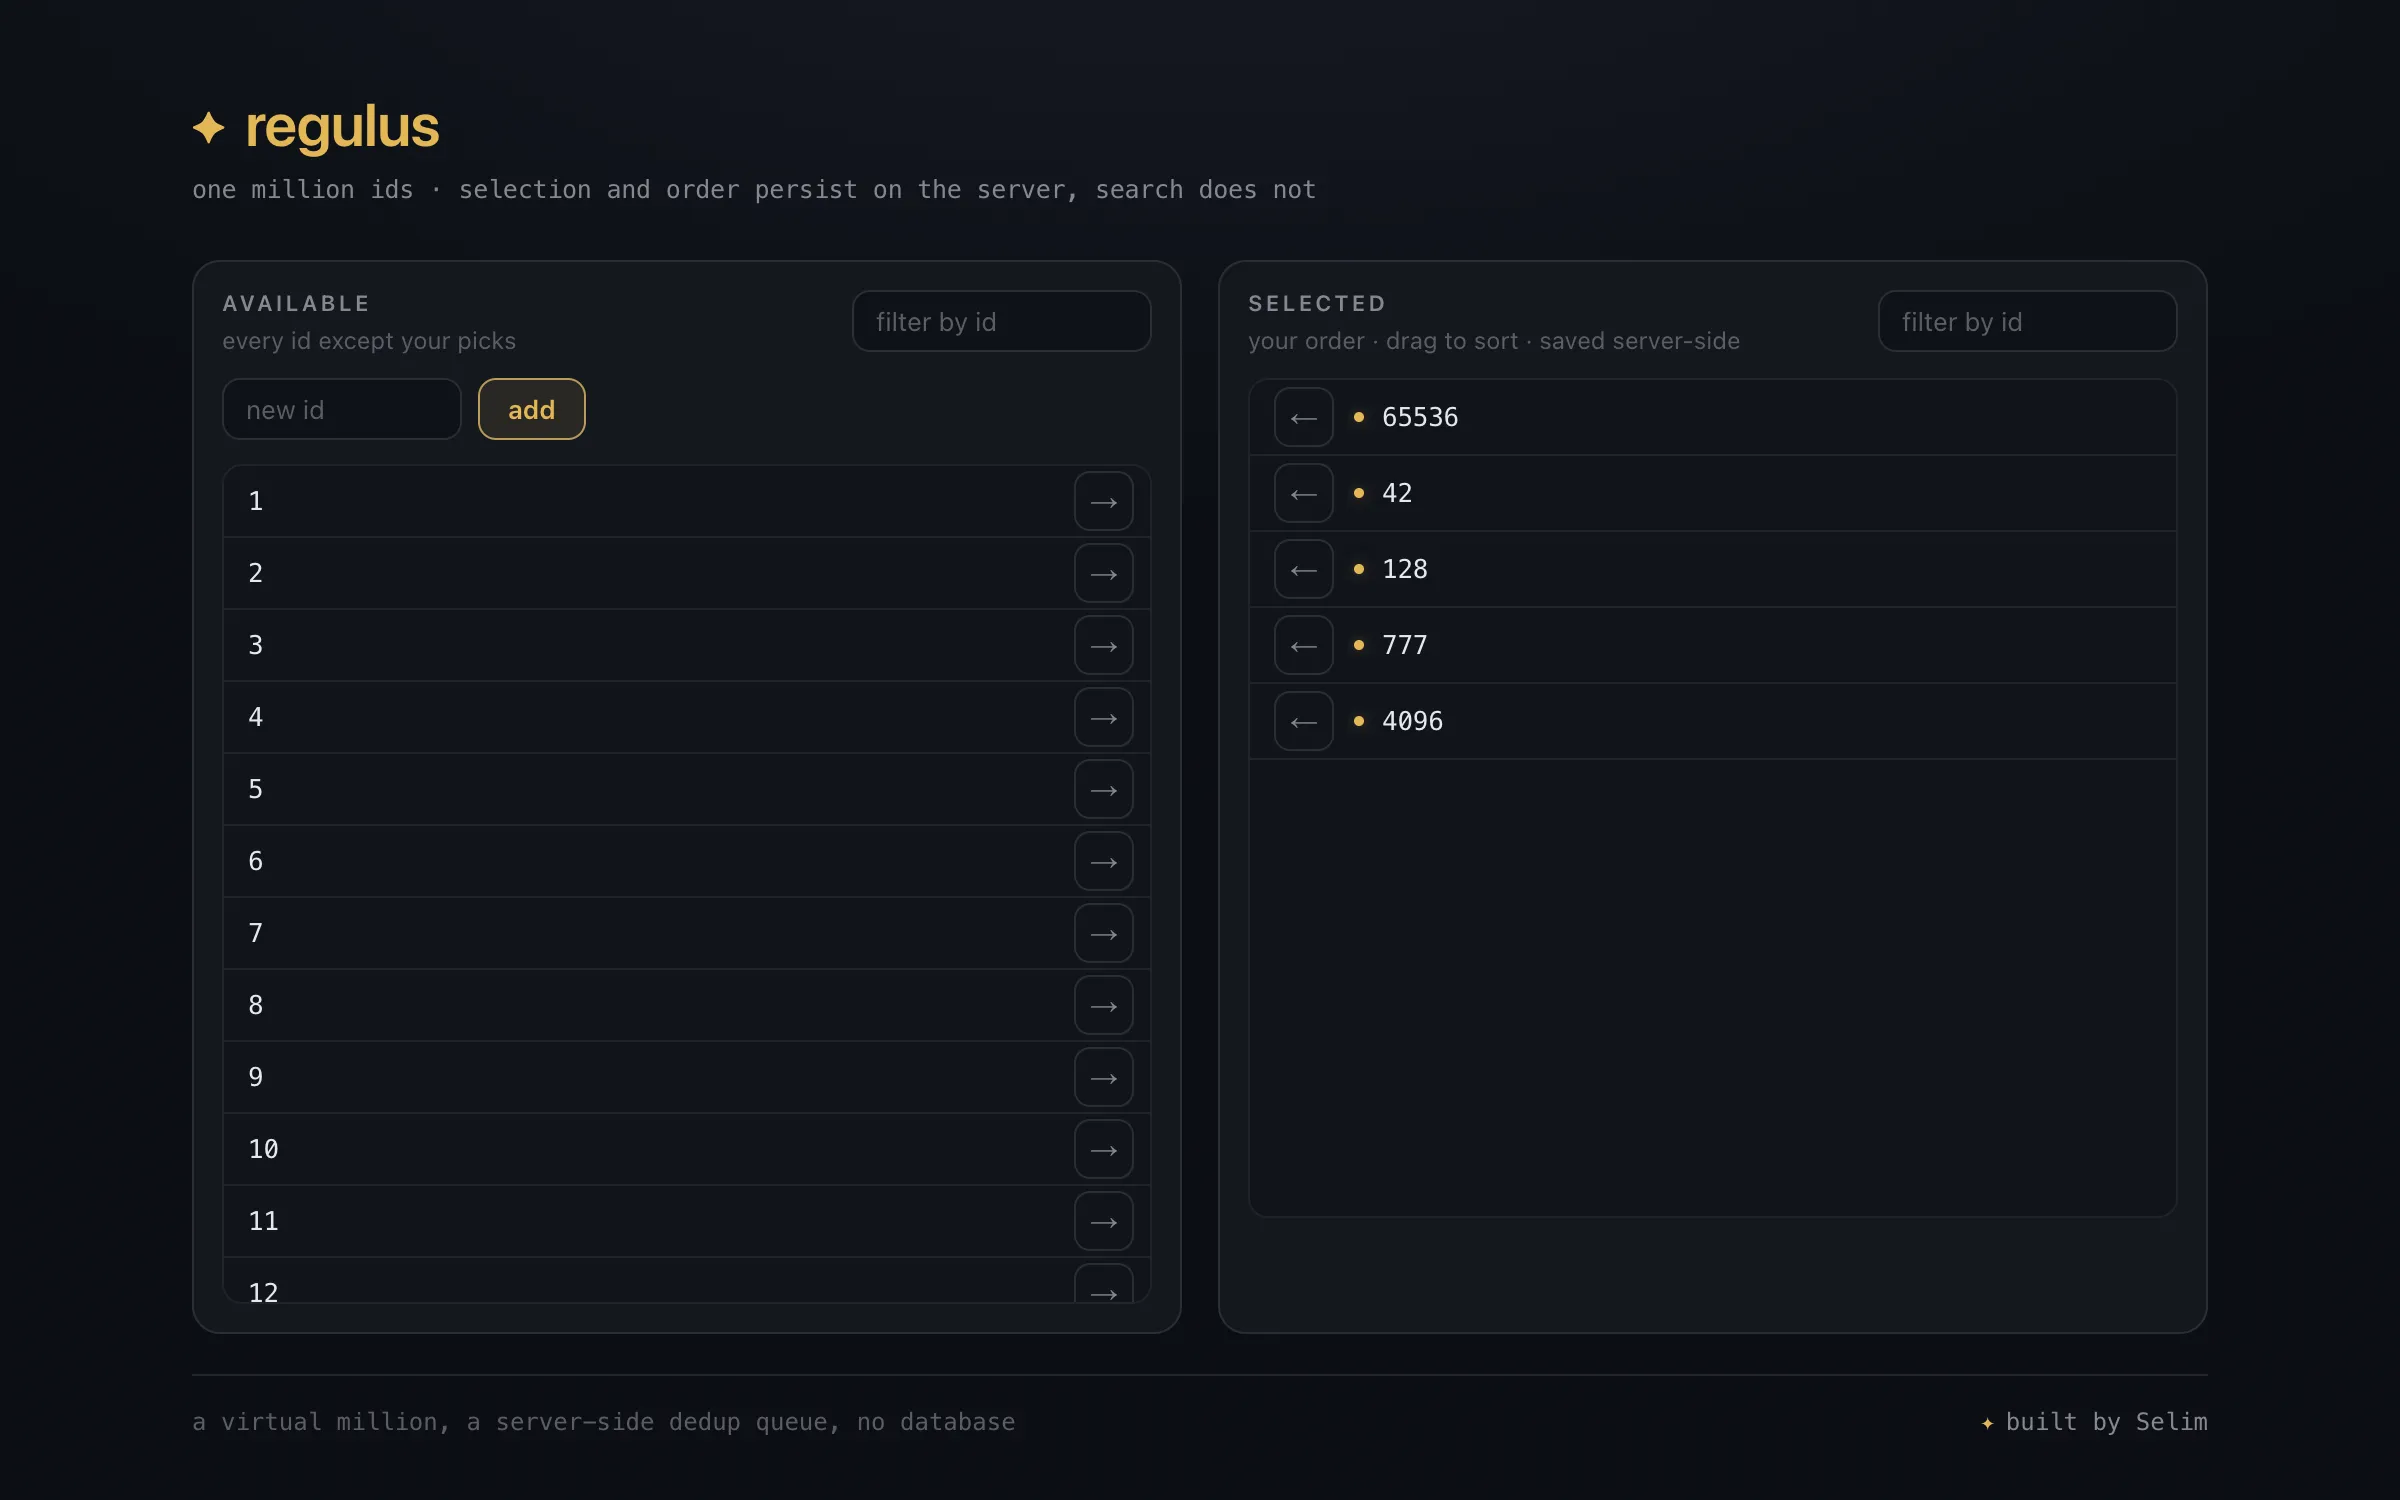2400x1500 pixels.
Task: Pick id 7 with its right arrow
Action: 1103,933
